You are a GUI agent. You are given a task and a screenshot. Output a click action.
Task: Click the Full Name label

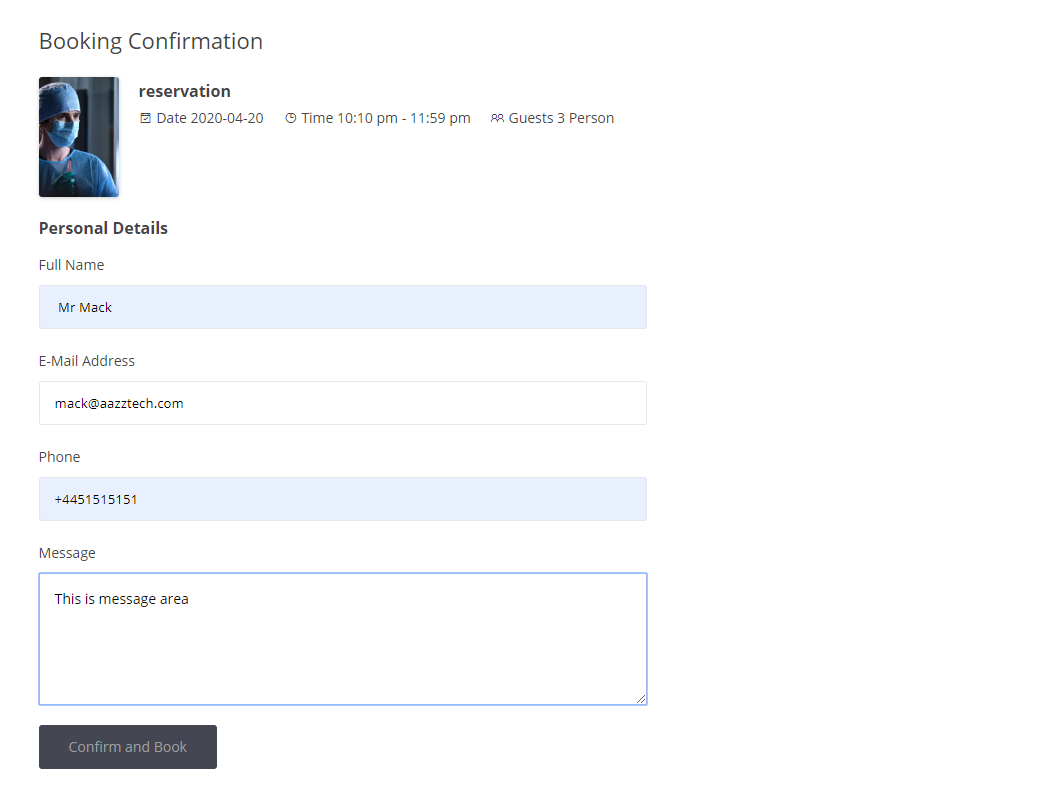71,265
